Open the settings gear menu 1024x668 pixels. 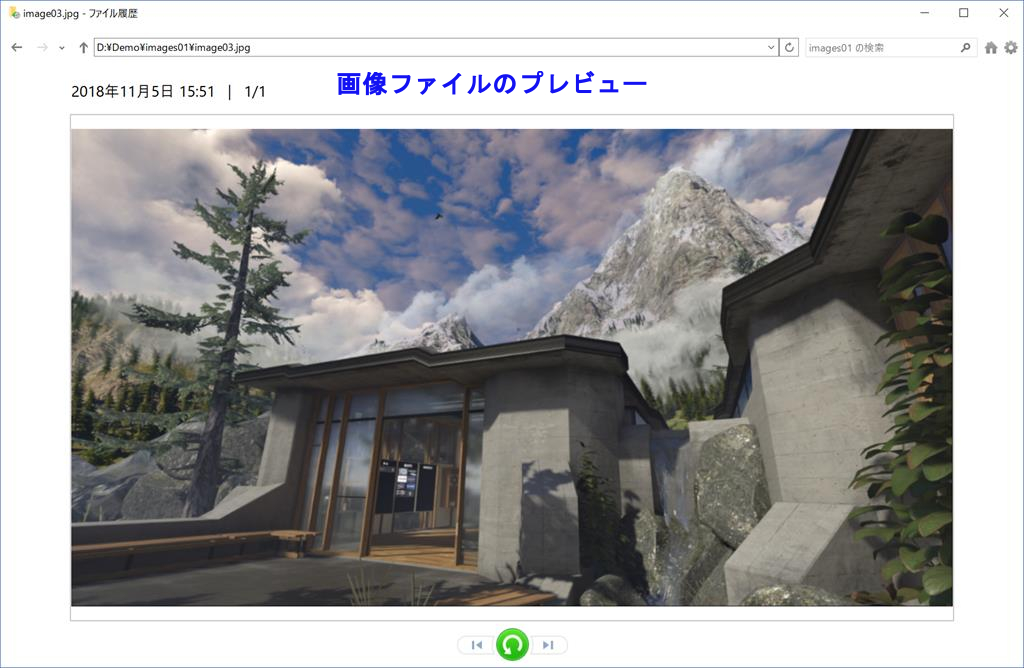click(1011, 47)
